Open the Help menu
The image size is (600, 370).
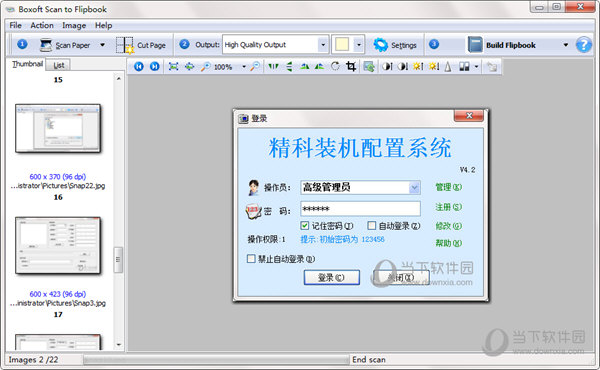pos(103,25)
